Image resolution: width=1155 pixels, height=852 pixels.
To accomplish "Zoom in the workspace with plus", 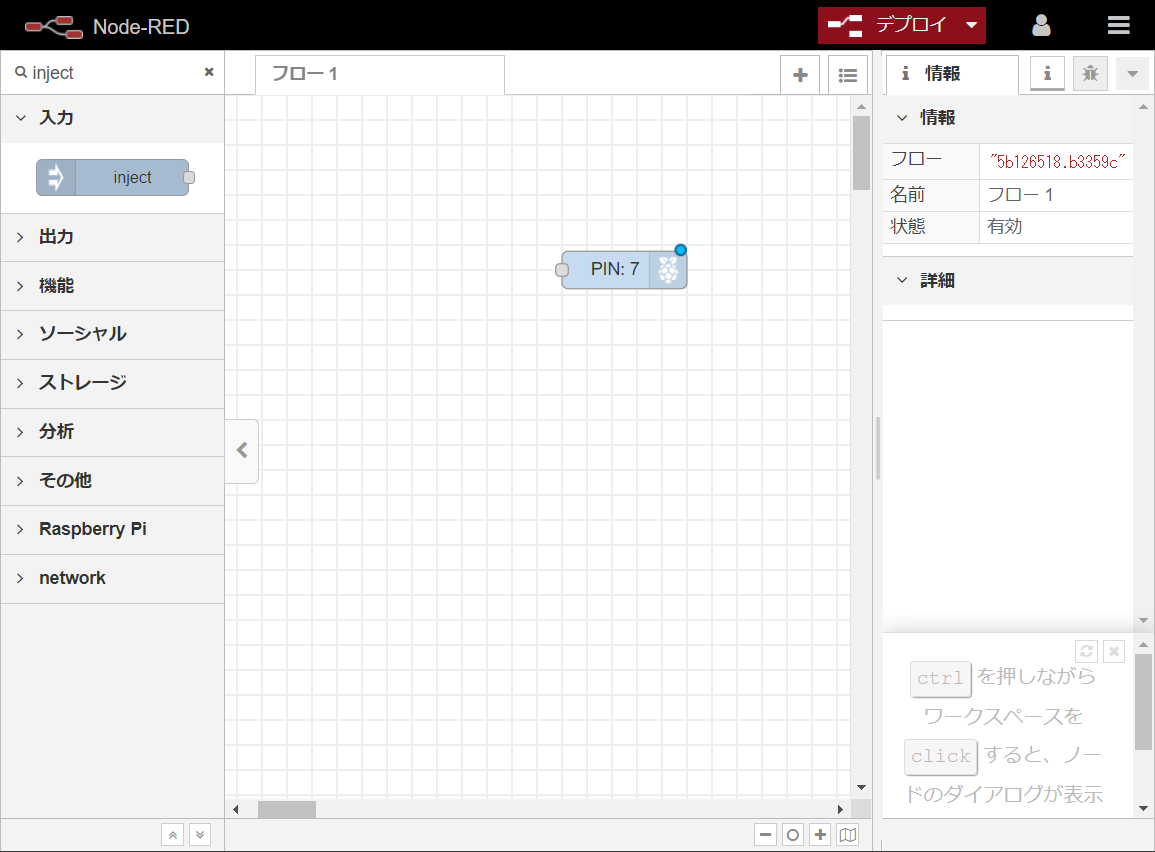I will pyautogui.click(x=820, y=835).
